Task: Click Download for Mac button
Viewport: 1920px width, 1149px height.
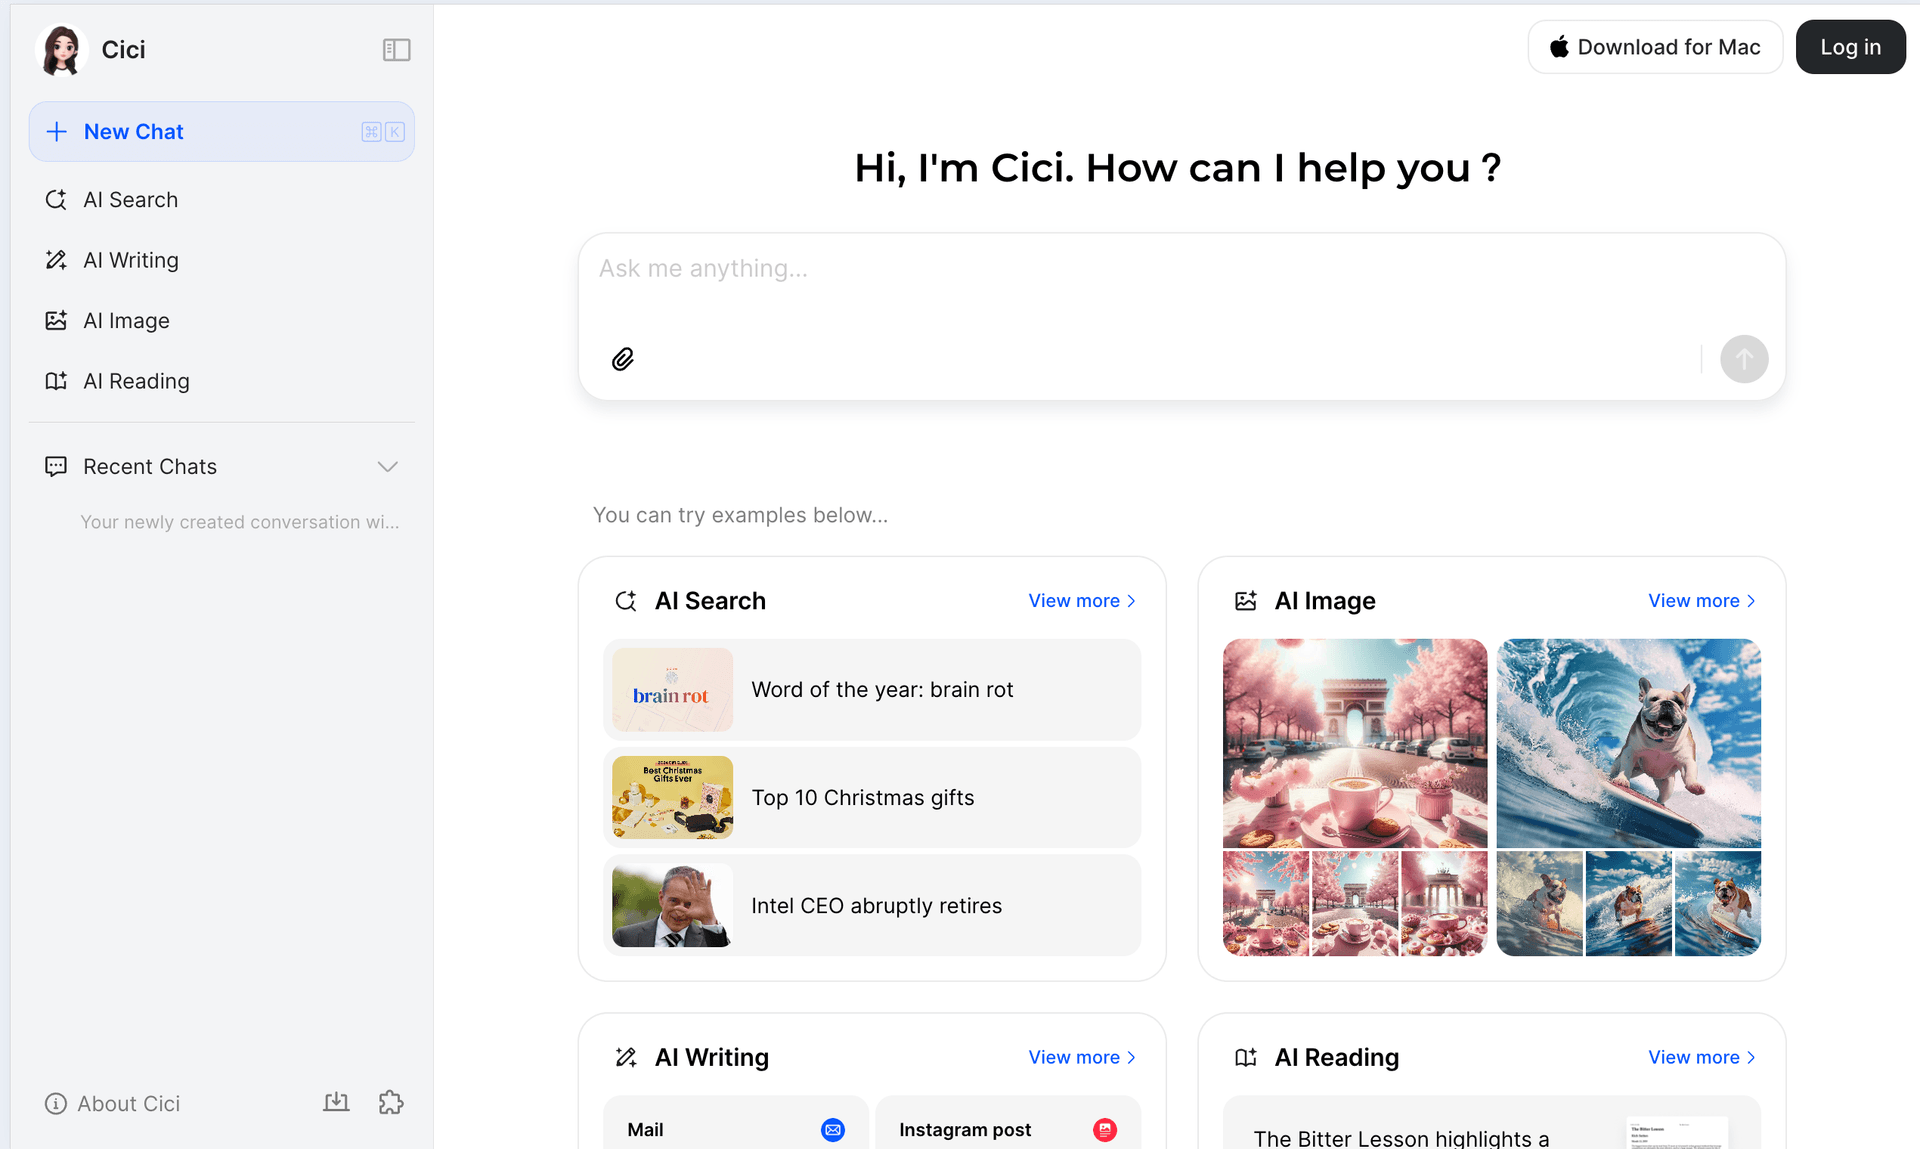Action: (1655, 47)
